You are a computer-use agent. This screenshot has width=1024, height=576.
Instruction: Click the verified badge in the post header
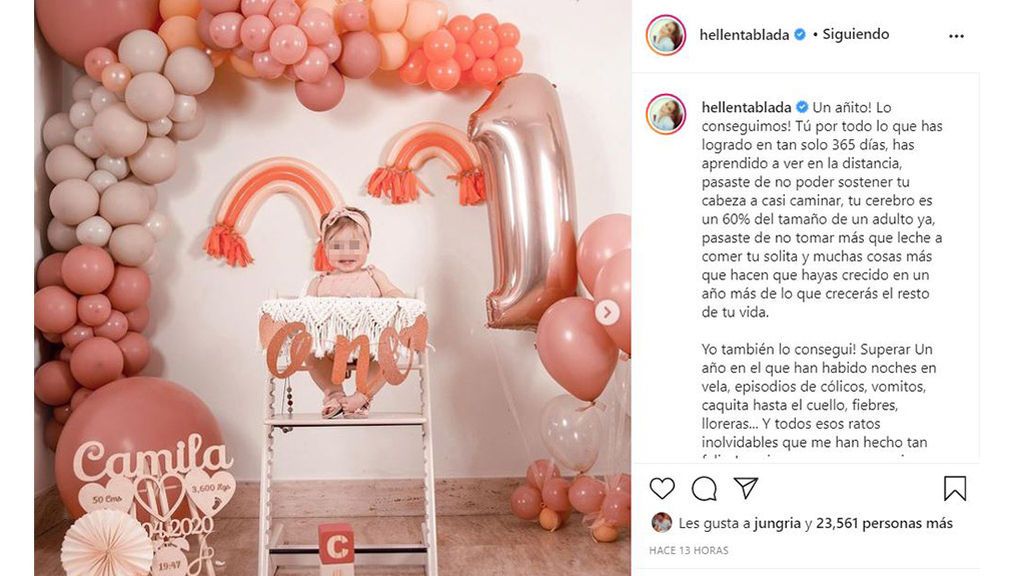(x=800, y=35)
